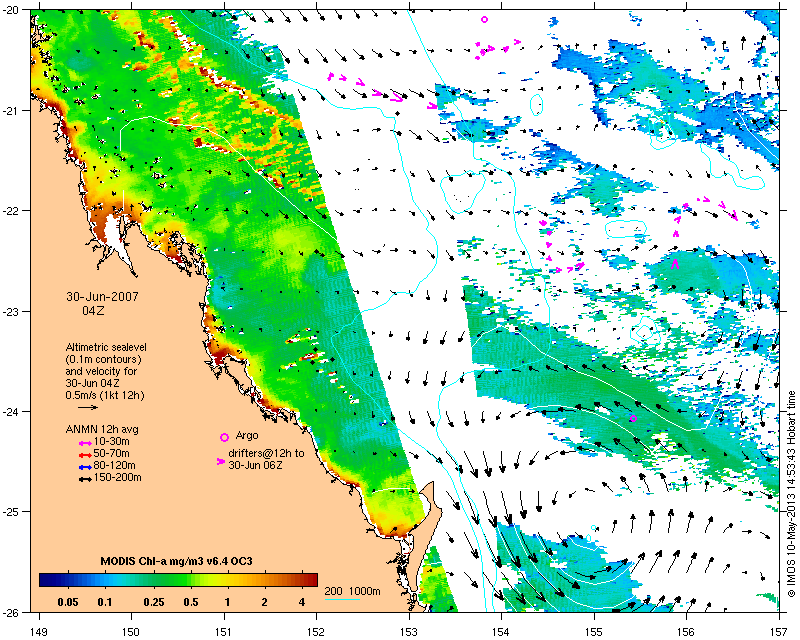
Task: Click the blue 80-120m arrow legend symbol
Action: click(85, 467)
